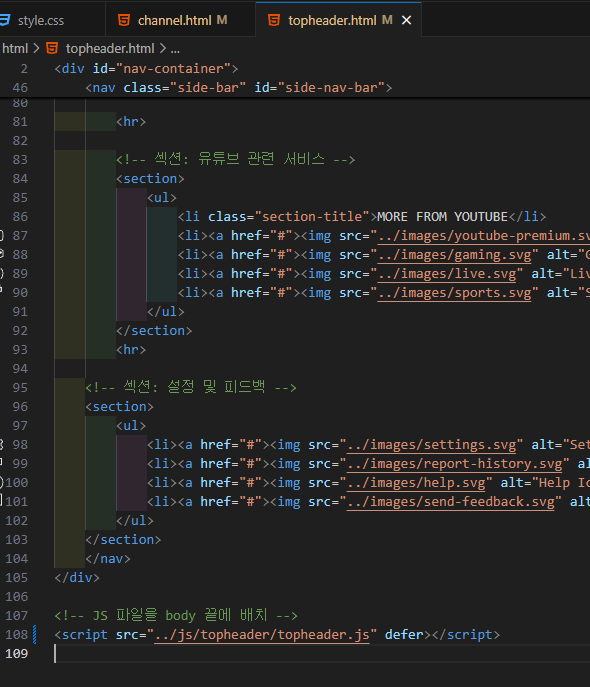Screen dimensions: 590x687
Task: Click chevron after html in breadcrumb
Action: (x=36, y=48)
